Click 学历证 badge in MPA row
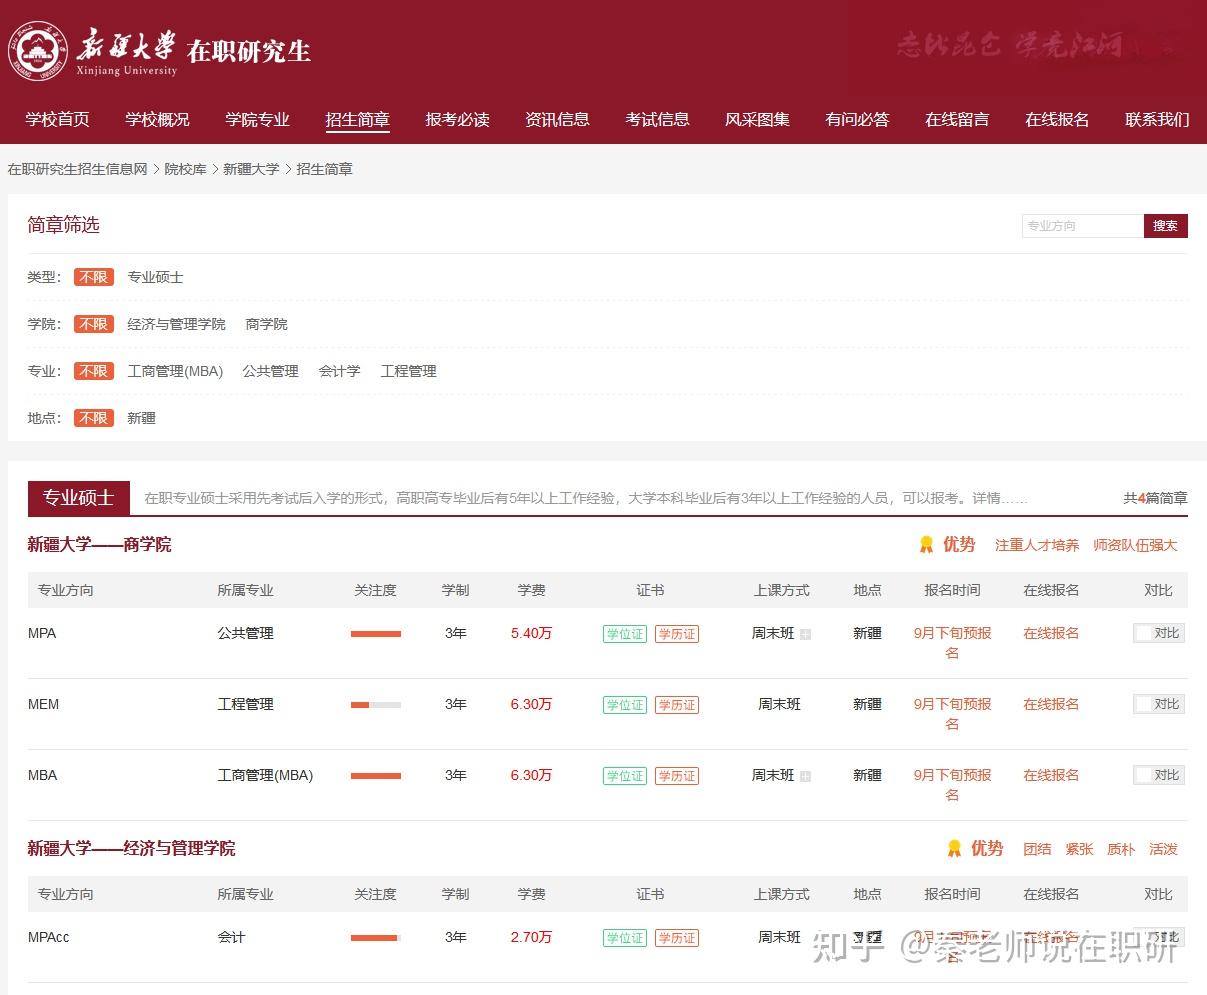The height and width of the screenshot is (995, 1207). coord(677,634)
